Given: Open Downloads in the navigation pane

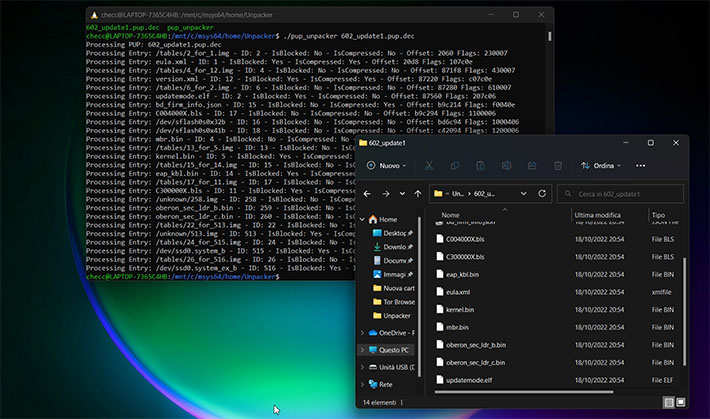Looking at the screenshot, I should [x=392, y=247].
